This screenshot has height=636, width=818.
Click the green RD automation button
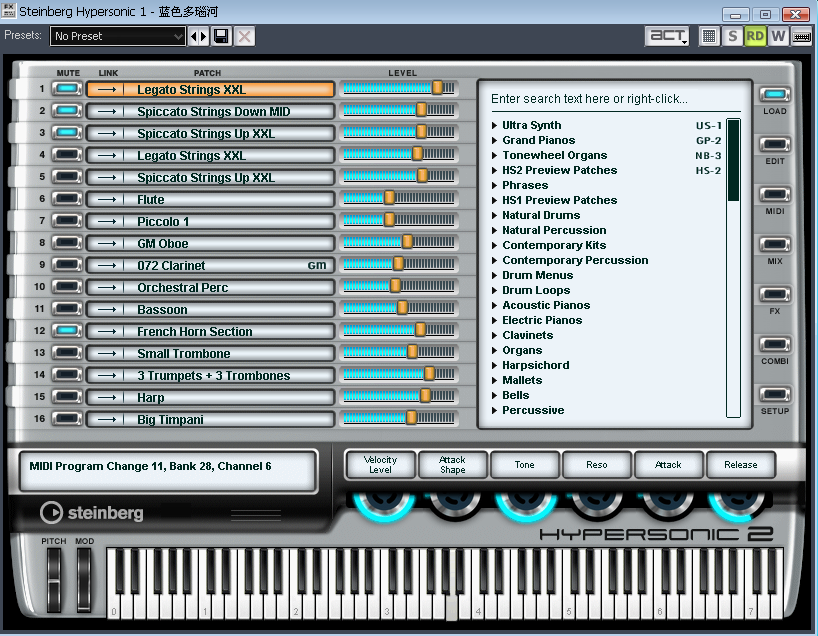click(x=755, y=36)
